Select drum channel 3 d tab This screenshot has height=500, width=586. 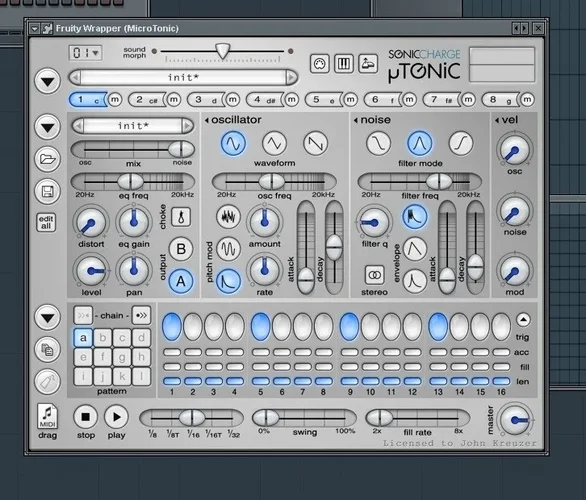pyautogui.click(x=206, y=100)
